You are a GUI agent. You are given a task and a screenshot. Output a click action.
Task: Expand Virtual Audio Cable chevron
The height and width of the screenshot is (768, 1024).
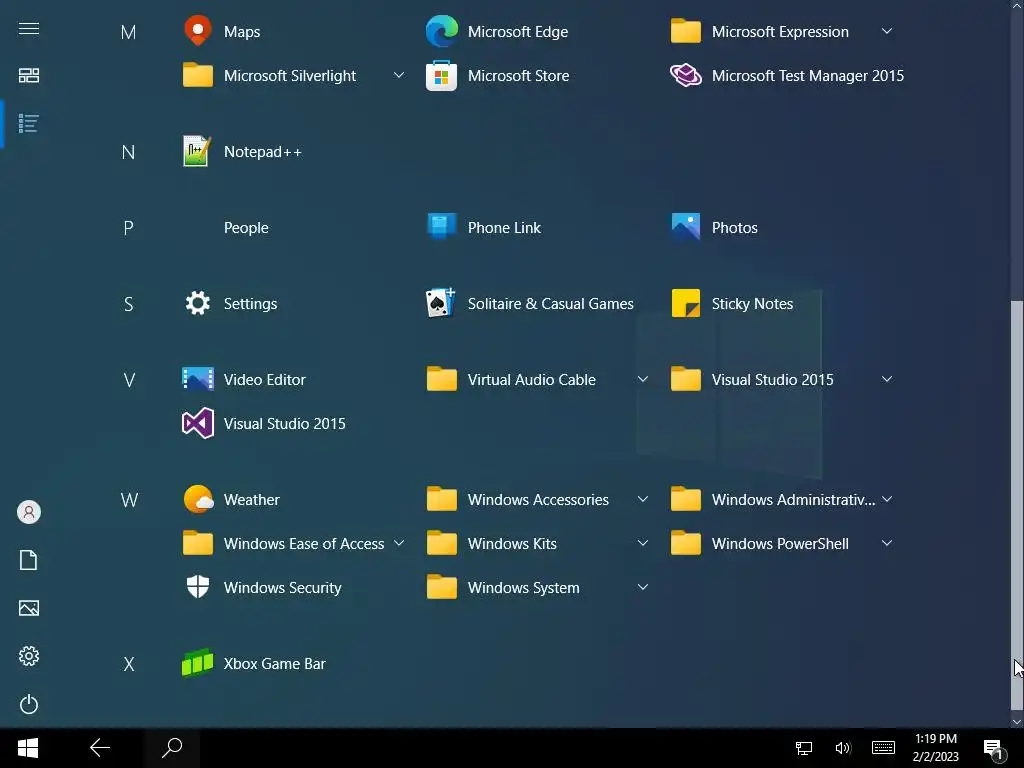pyautogui.click(x=643, y=379)
